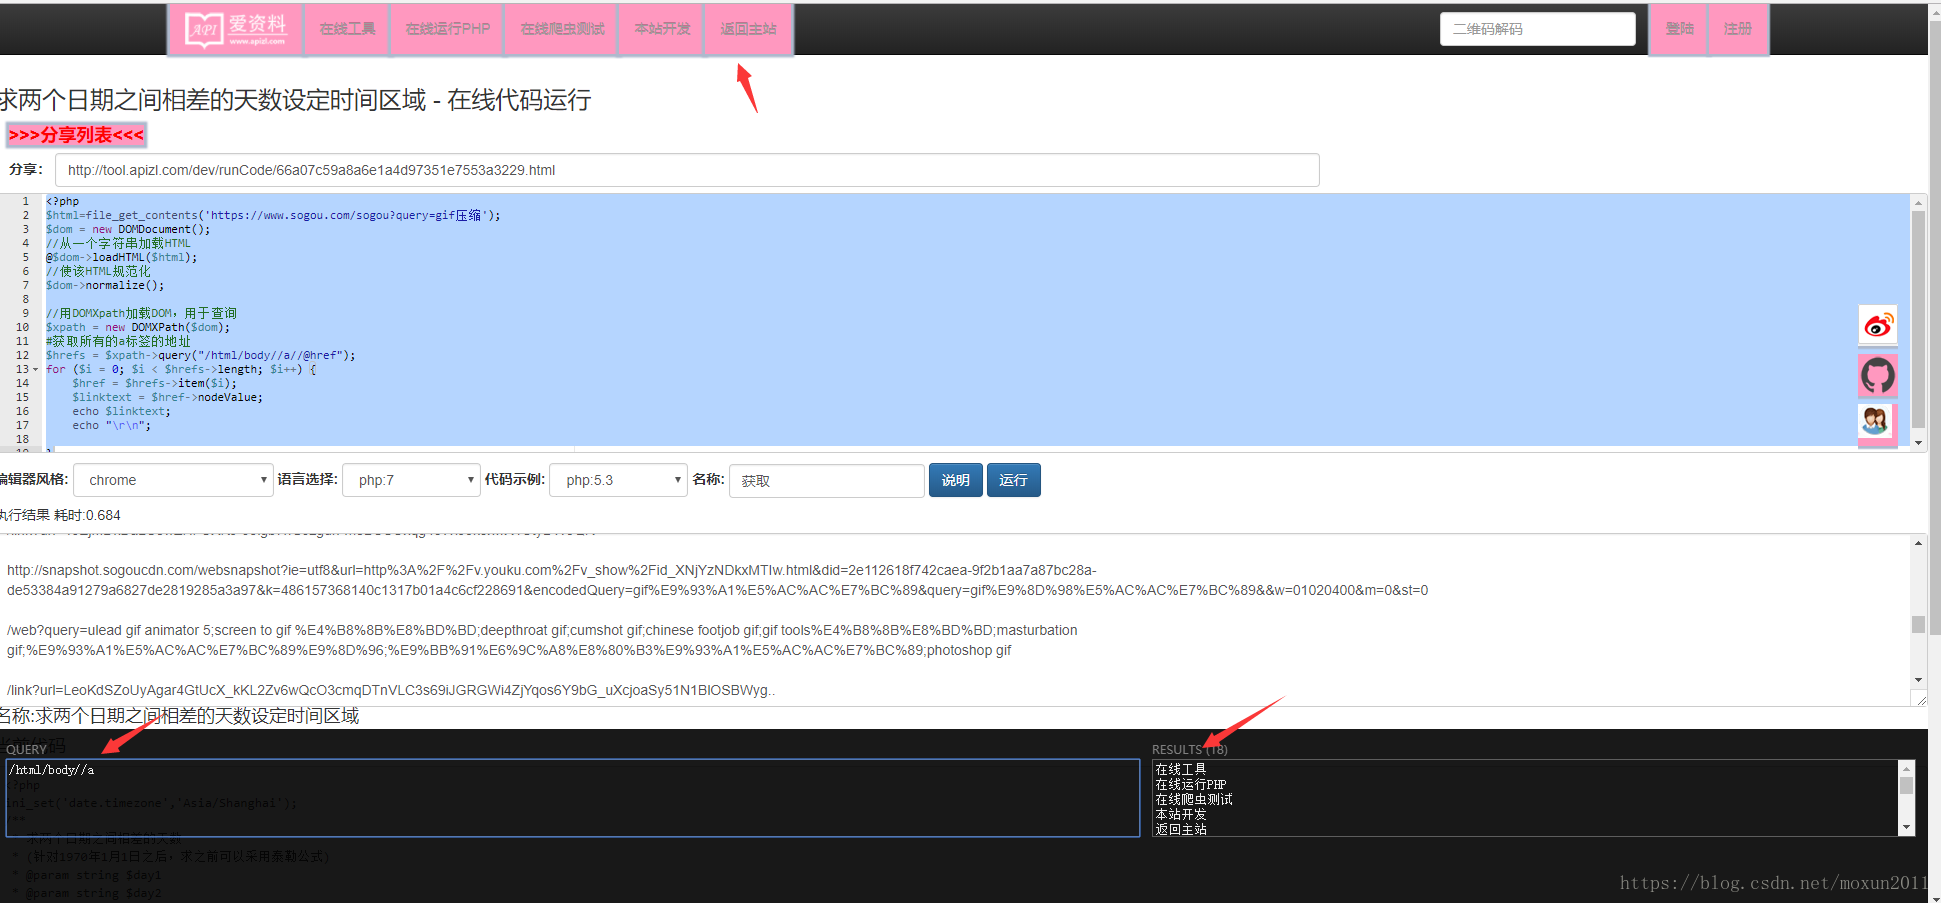The width and height of the screenshot is (1941, 903).
Task: Click 在线运行PHP in RESULTS list
Action: (x=1191, y=785)
